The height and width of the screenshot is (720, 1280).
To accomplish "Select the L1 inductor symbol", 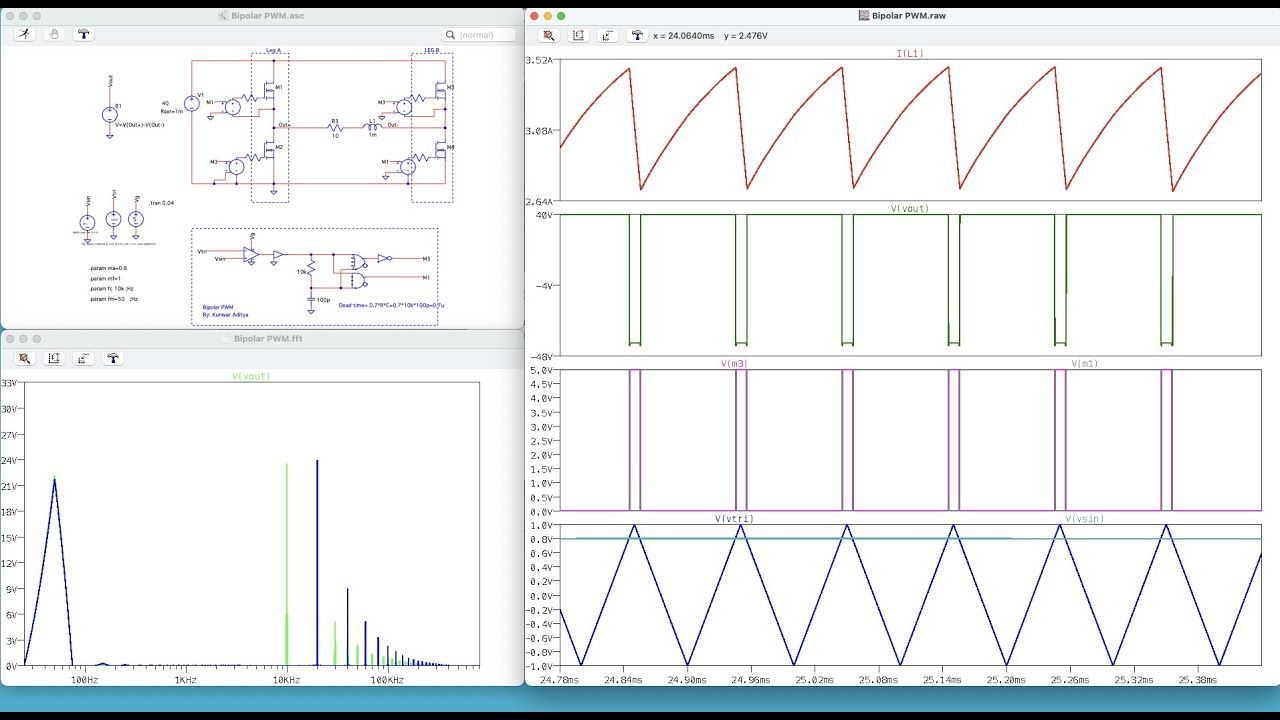I will tap(372, 127).
